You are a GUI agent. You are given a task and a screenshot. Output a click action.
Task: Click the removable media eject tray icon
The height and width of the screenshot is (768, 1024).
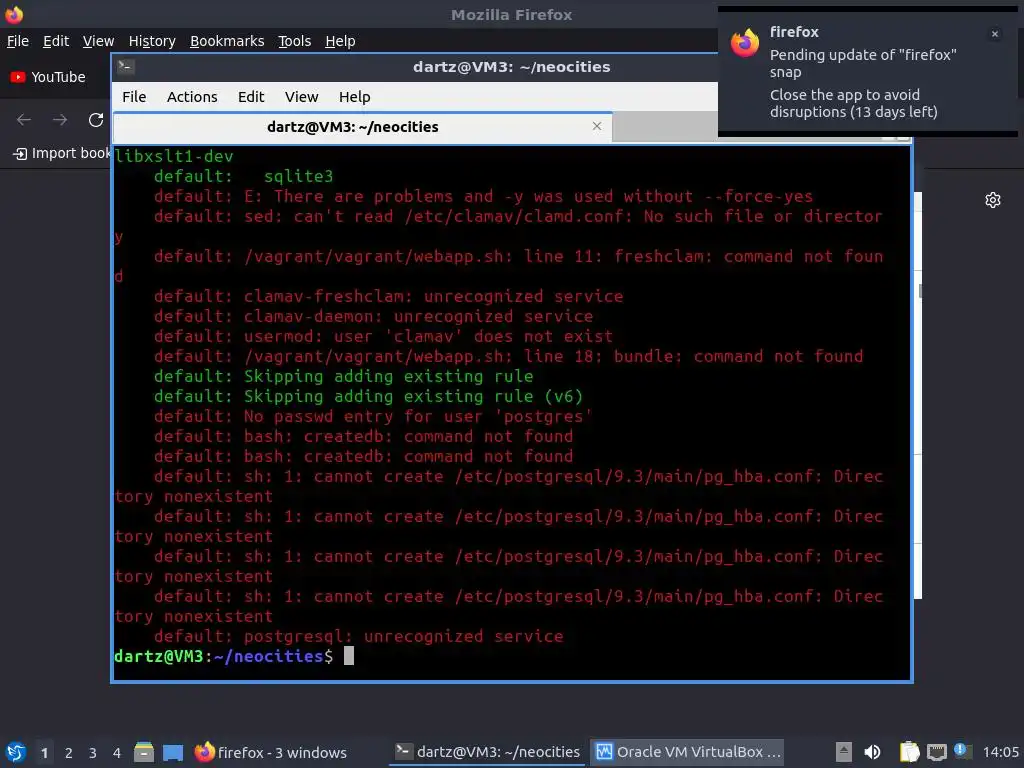(x=844, y=752)
